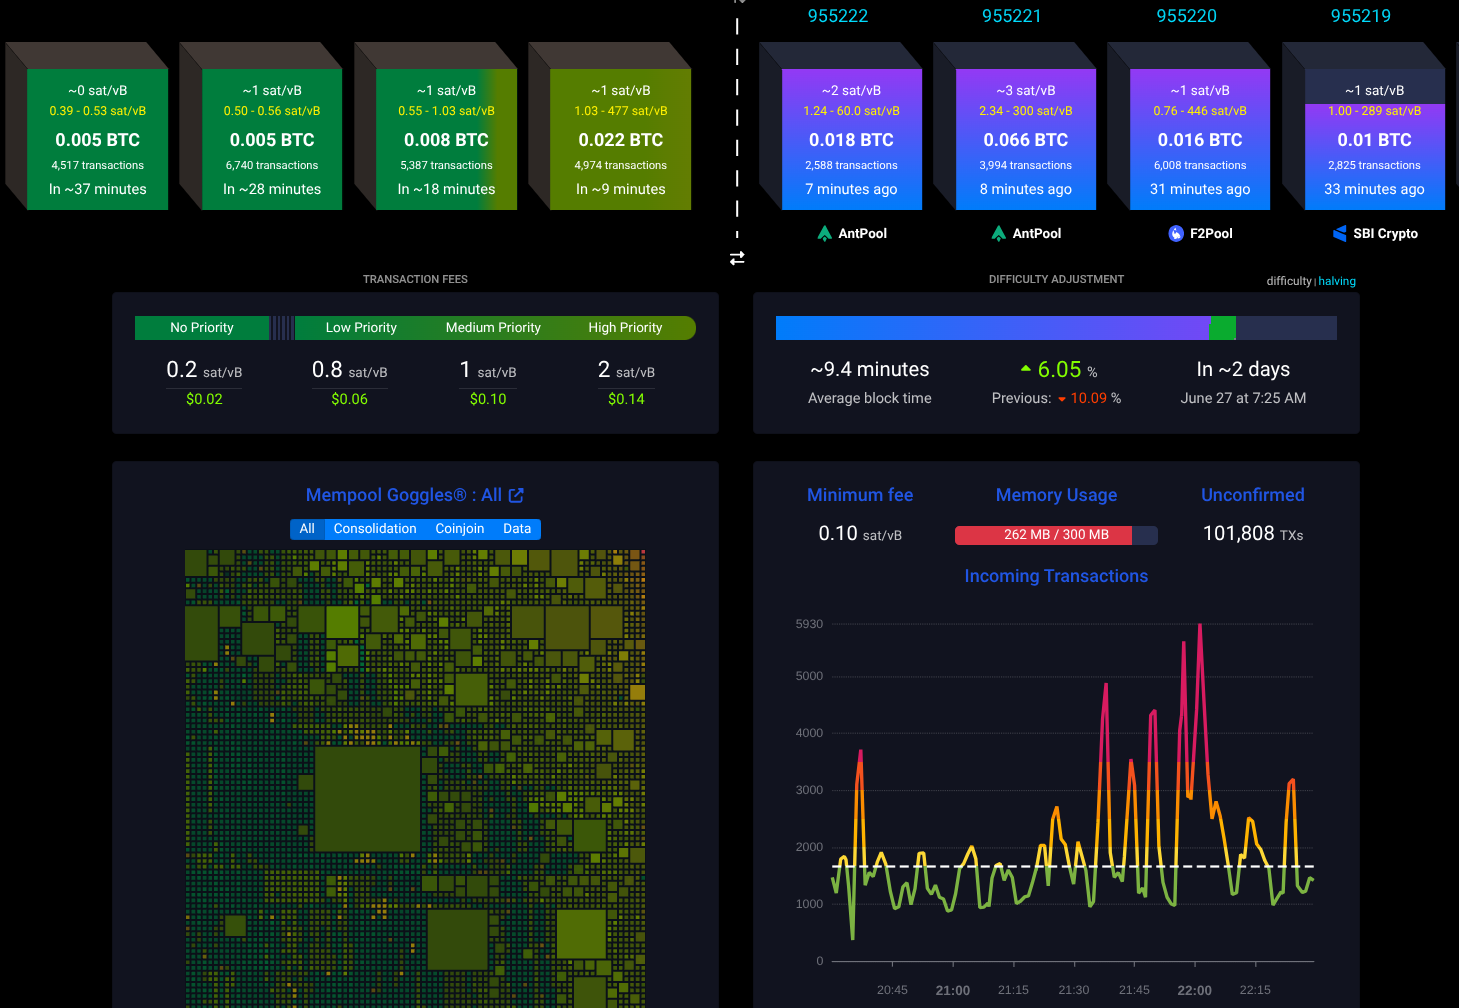Screen dimensions: 1459x1008
Task: Click the time/reverse swap arrows icon
Action: pyautogui.click(x=737, y=258)
